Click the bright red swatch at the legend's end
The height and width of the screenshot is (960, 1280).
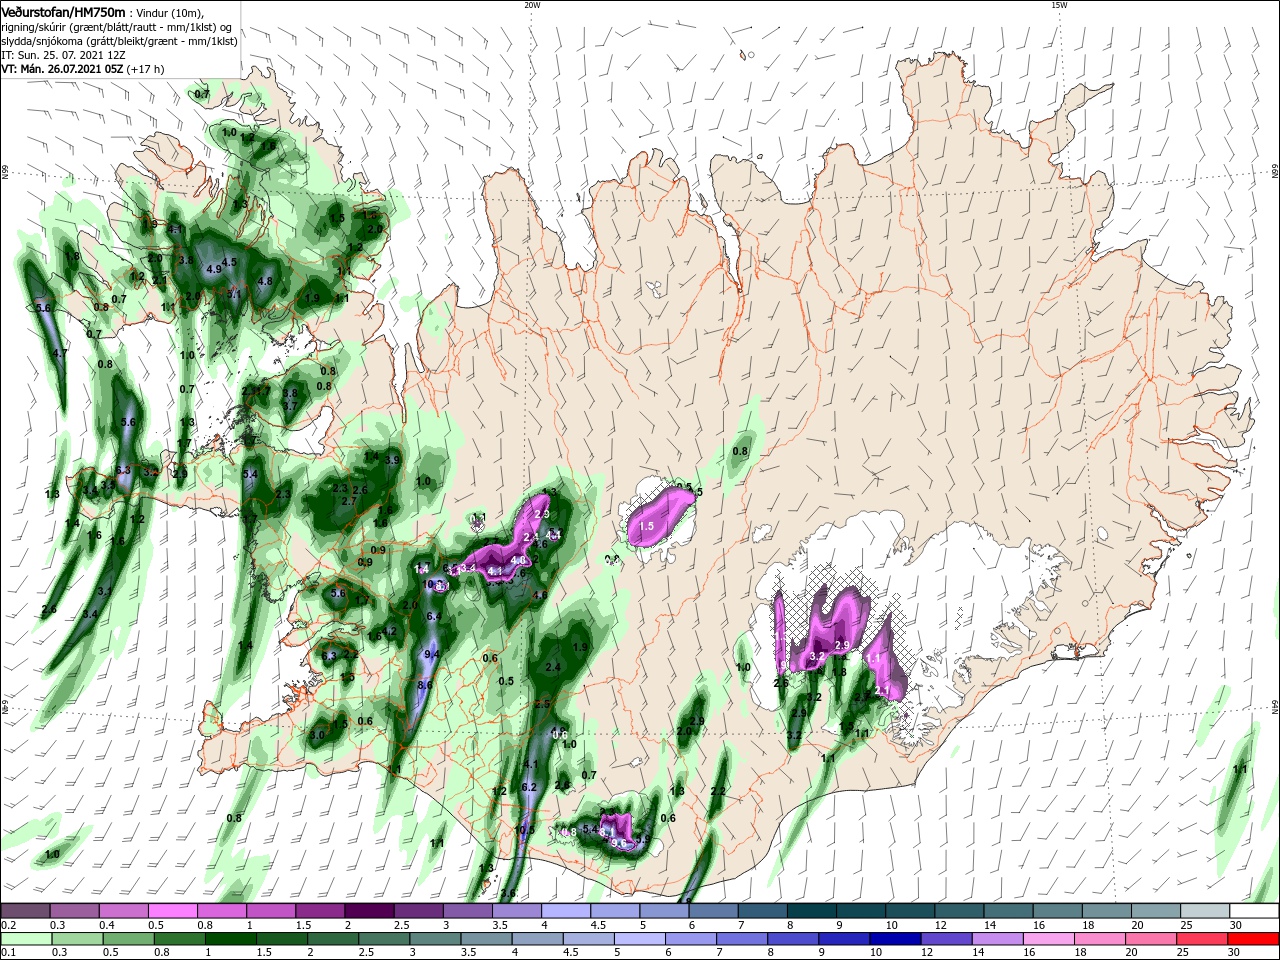pyautogui.click(x=1253, y=939)
